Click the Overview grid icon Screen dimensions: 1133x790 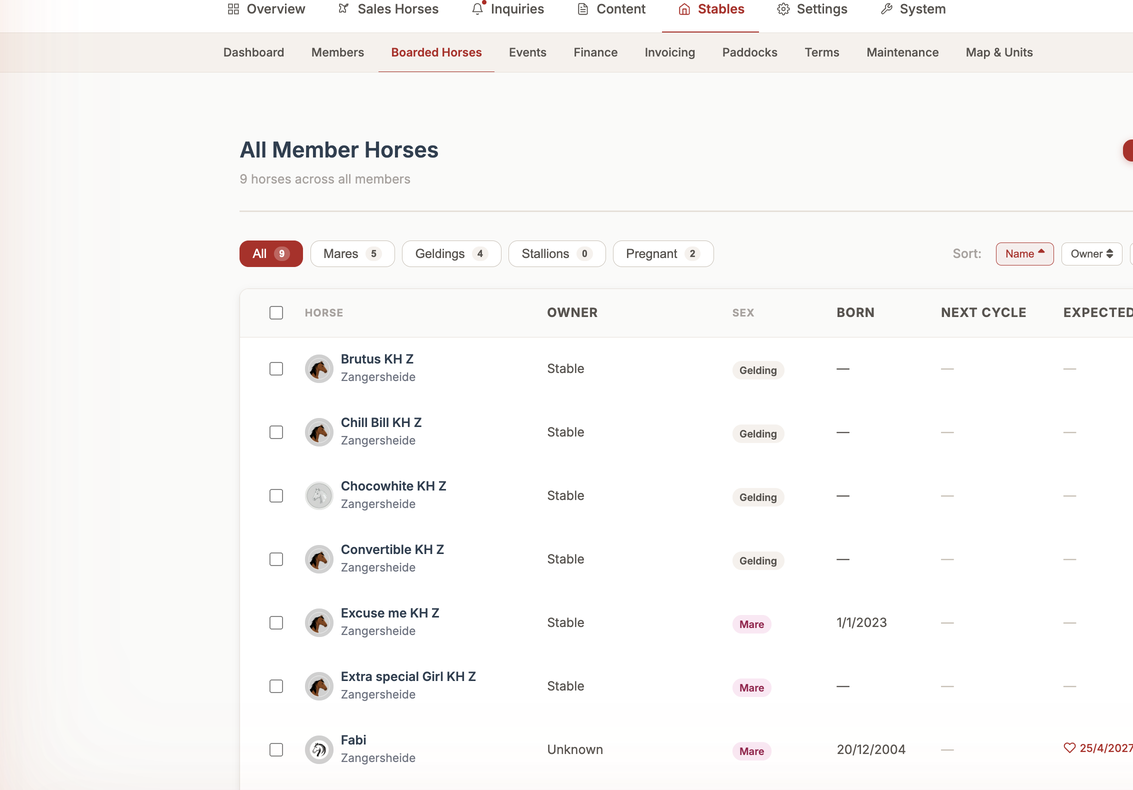coord(233,9)
